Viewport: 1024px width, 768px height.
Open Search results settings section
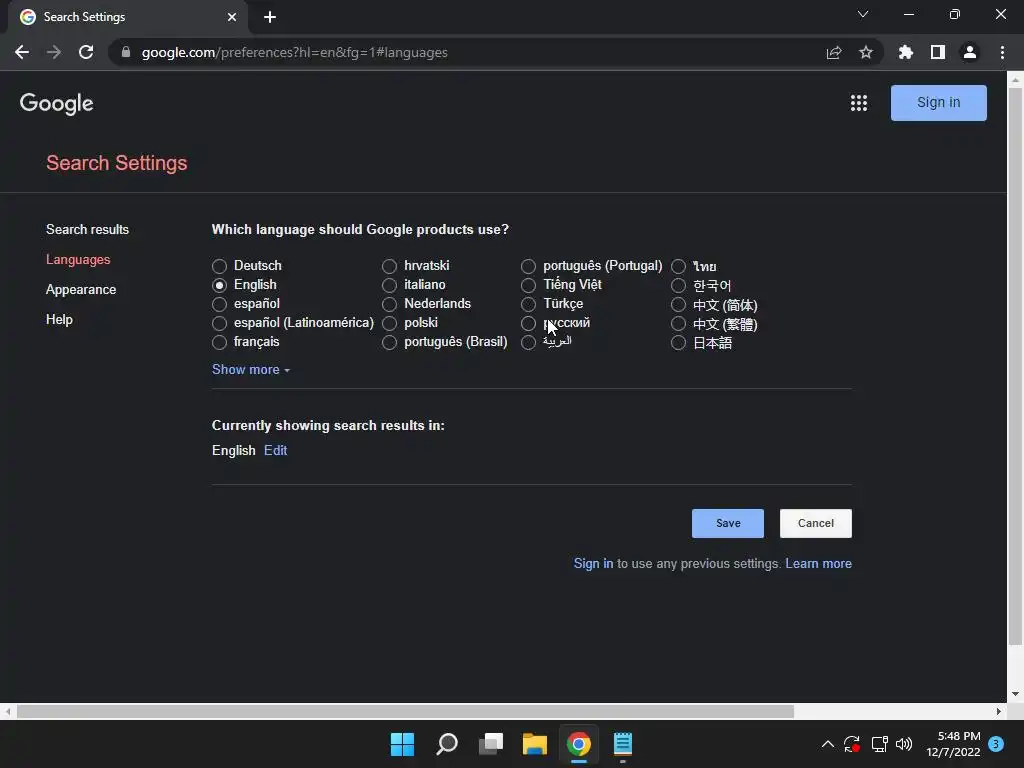88,229
